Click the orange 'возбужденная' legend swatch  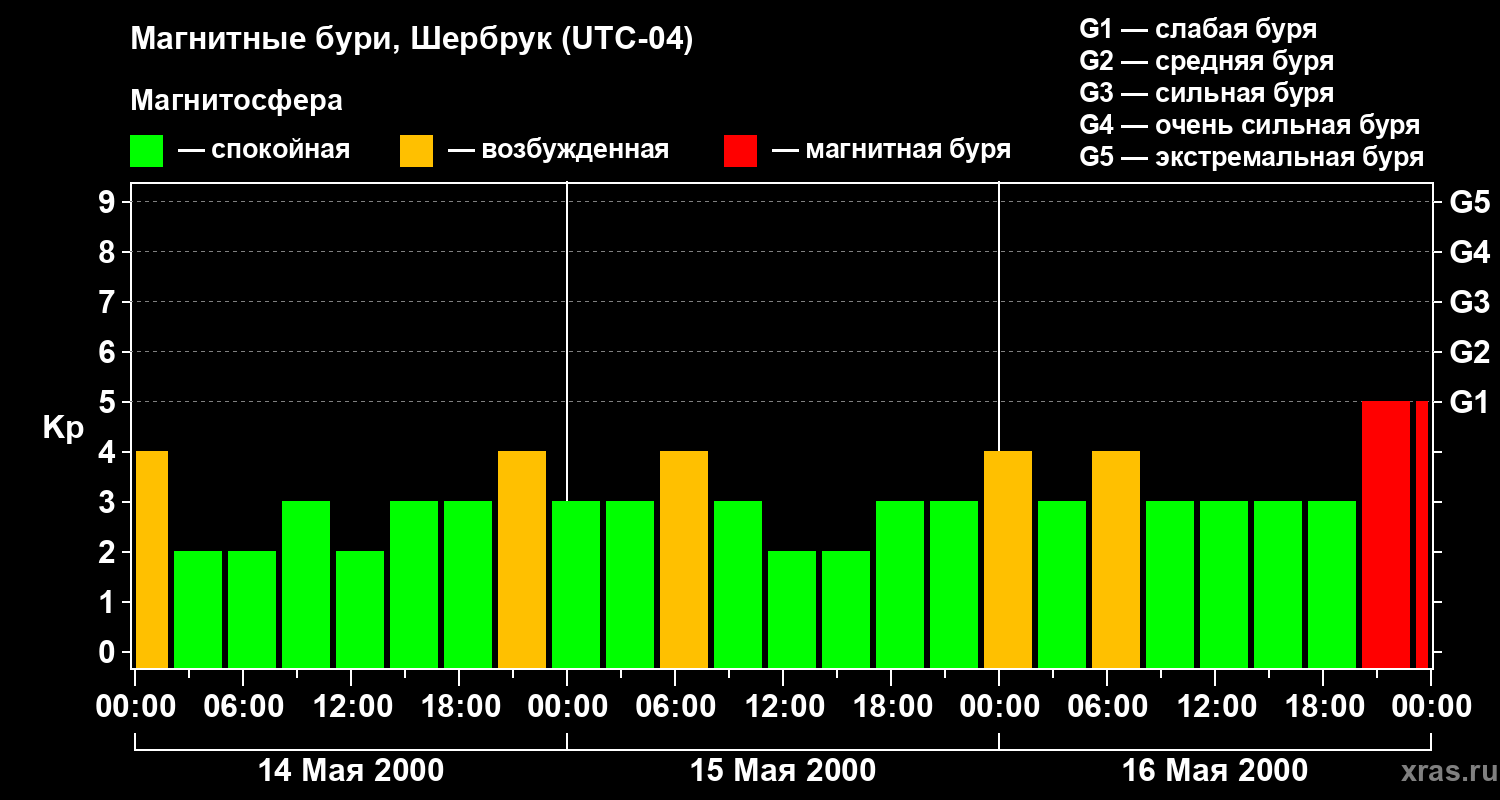(x=417, y=151)
